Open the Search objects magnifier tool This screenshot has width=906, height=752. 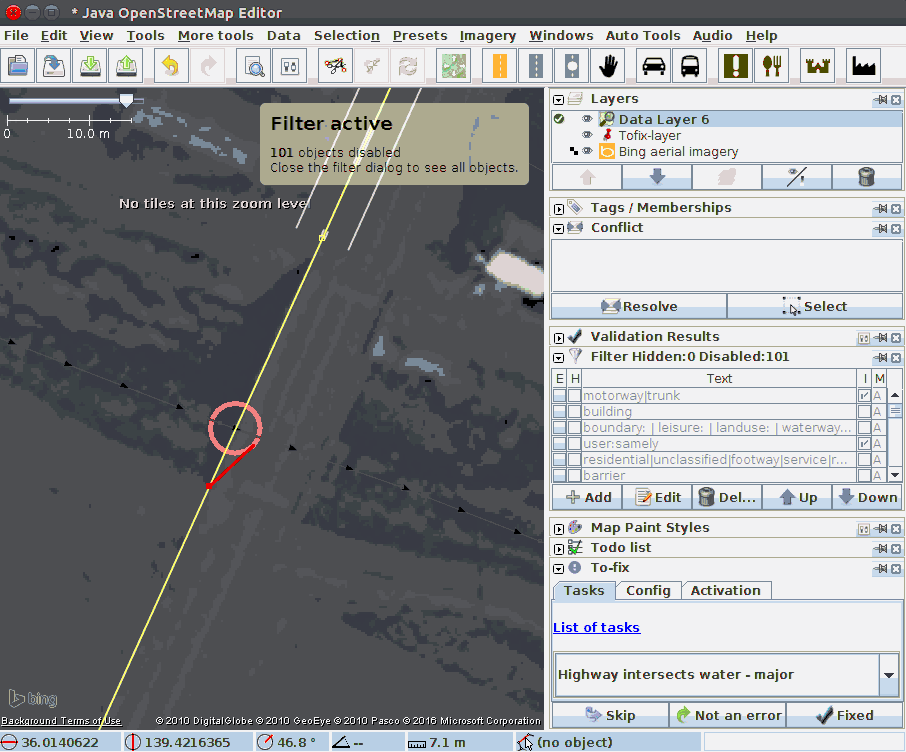click(x=256, y=67)
